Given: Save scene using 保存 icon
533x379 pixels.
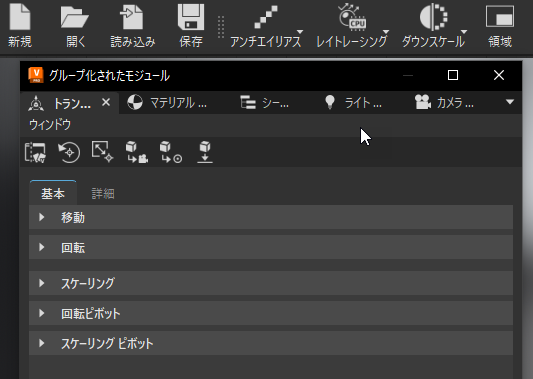Looking at the screenshot, I should pyautogui.click(x=191, y=17).
